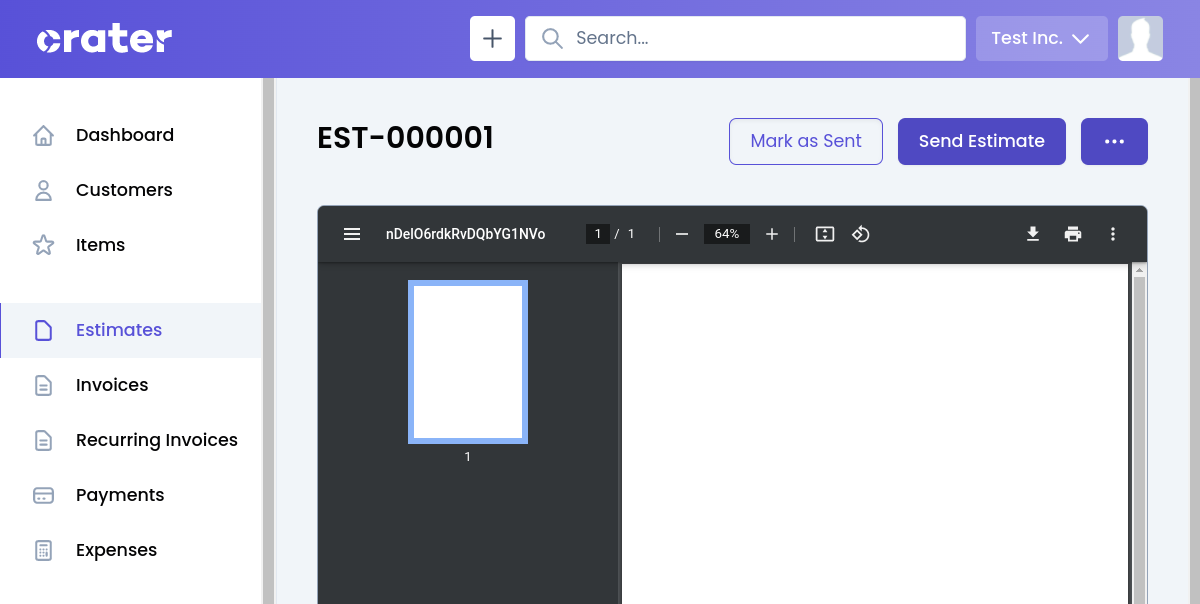The height and width of the screenshot is (604, 1200).
Task: Open the Invoices section
Action: pyautogui.click(x=131, y=385)
